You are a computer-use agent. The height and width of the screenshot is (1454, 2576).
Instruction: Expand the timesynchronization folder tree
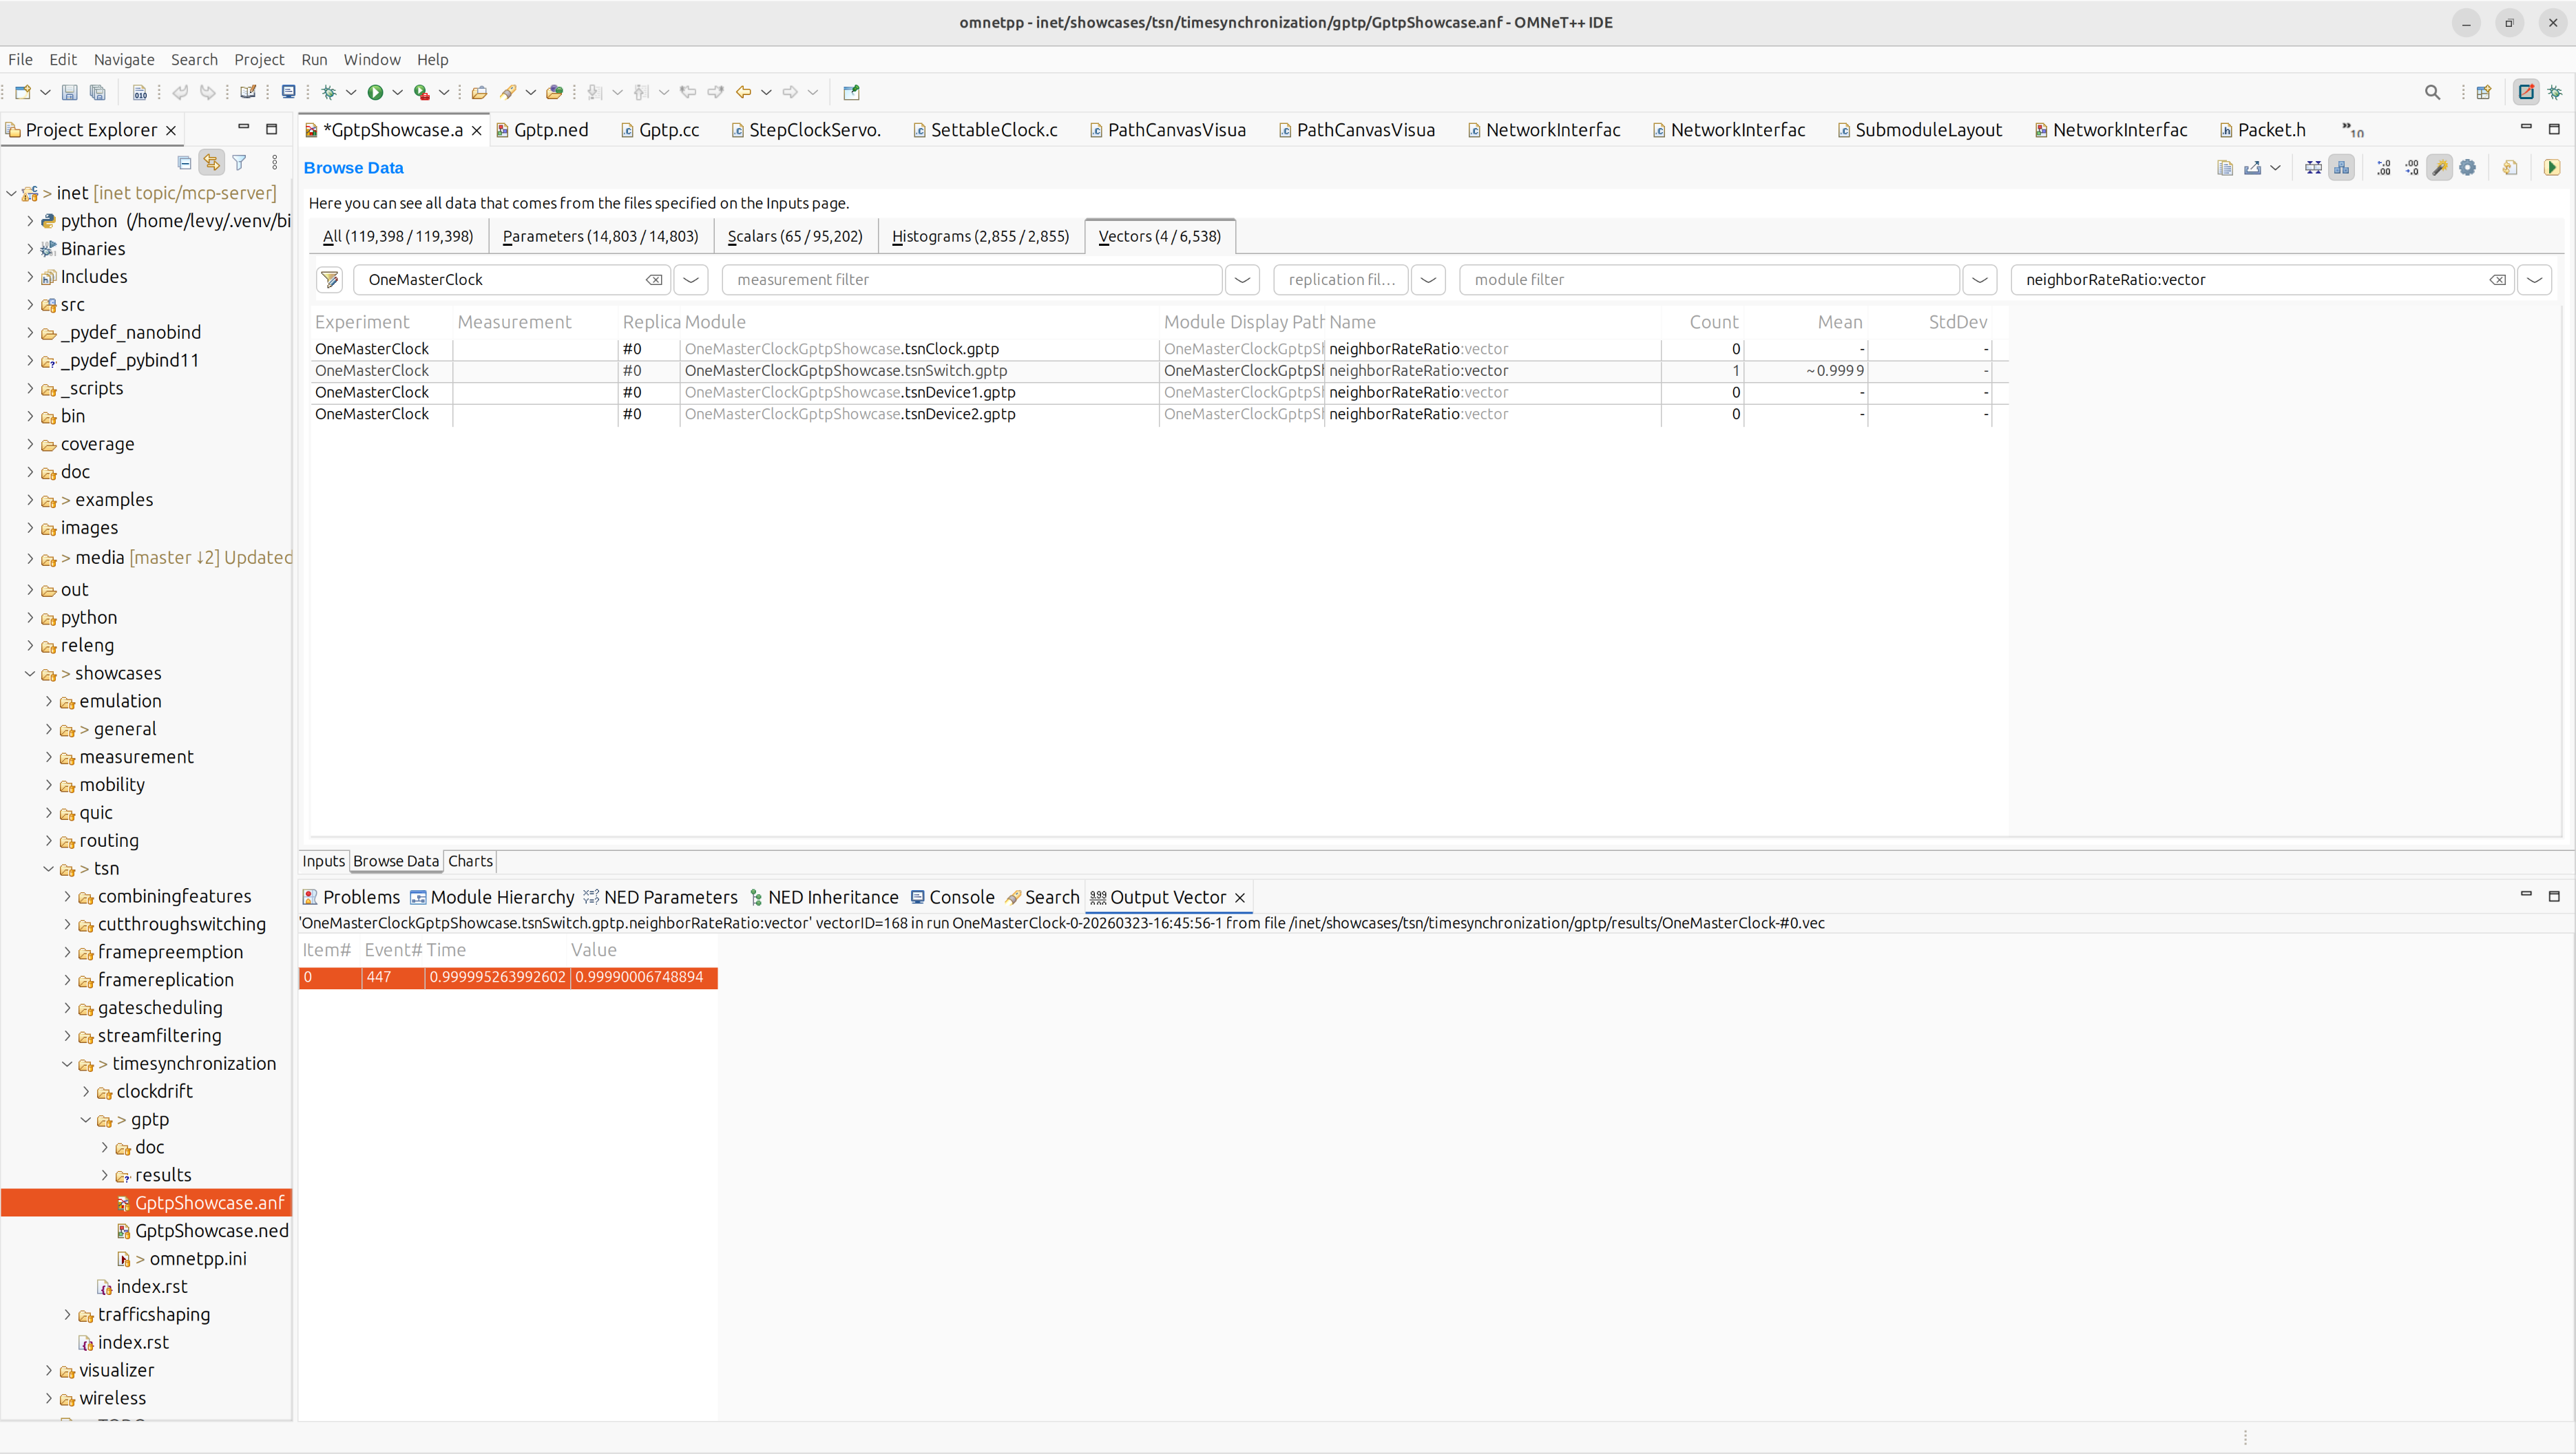[67, 1063]
